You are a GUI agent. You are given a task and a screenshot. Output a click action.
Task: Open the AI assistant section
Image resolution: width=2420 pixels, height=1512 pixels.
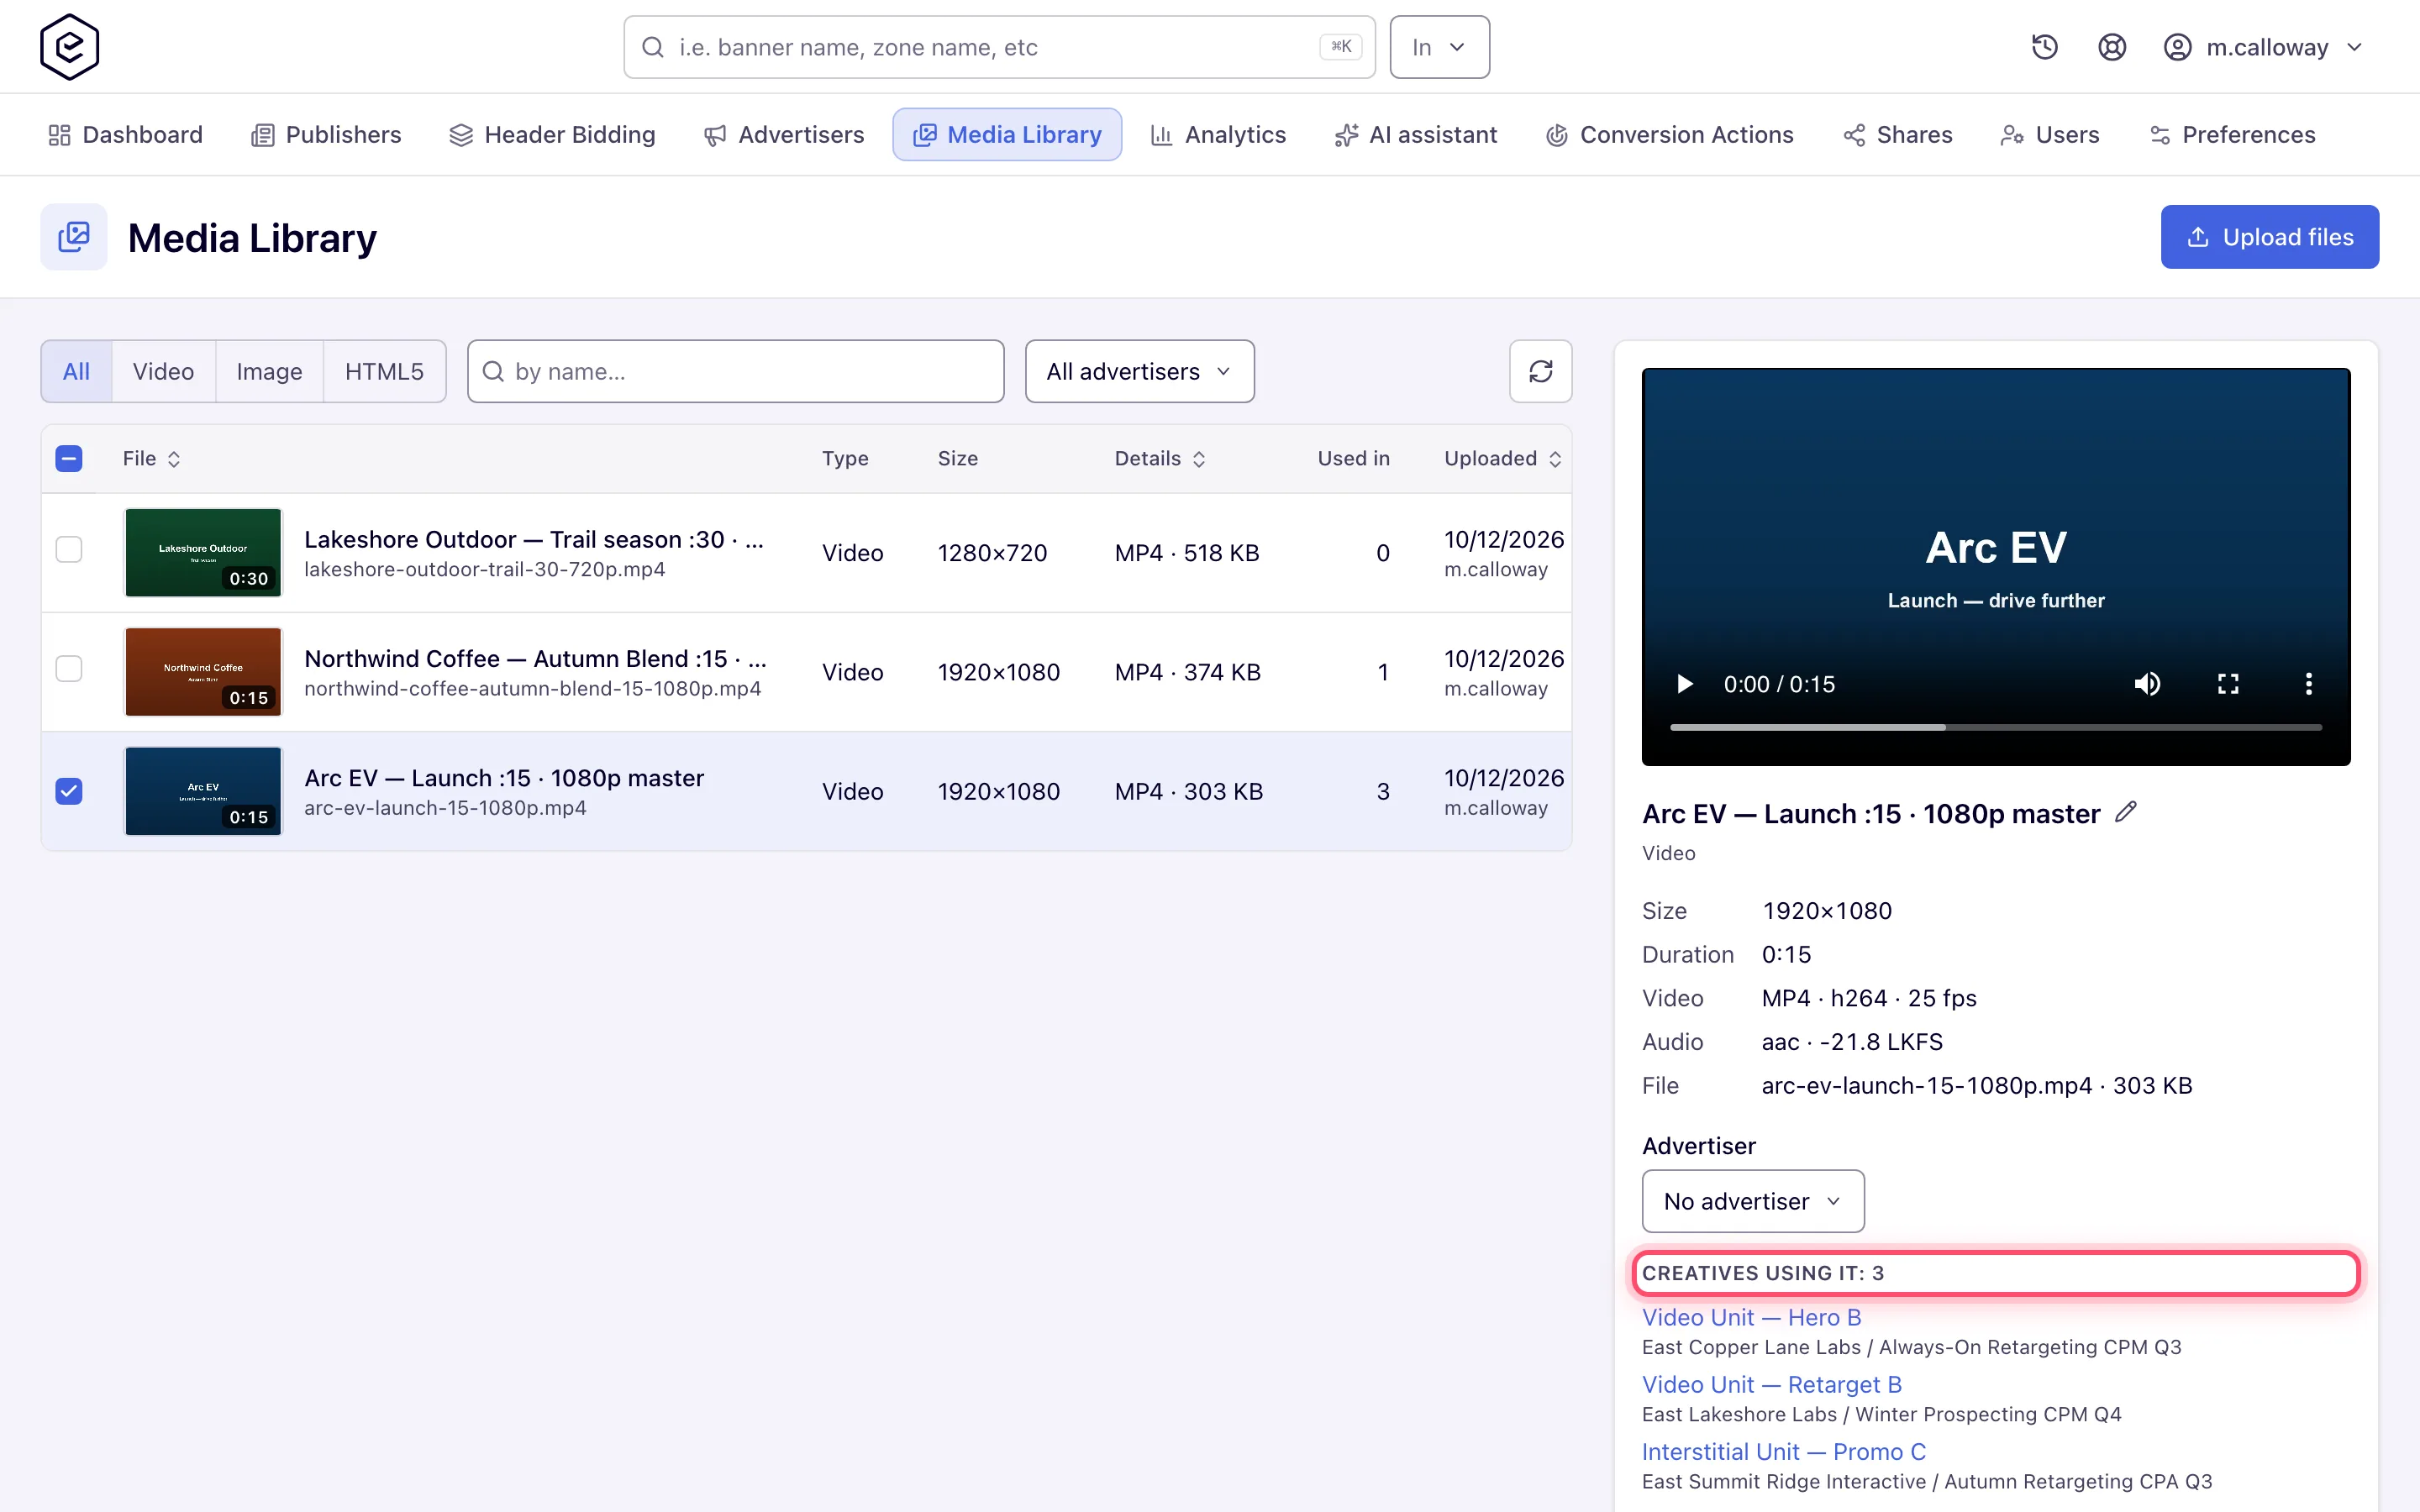1415,135
